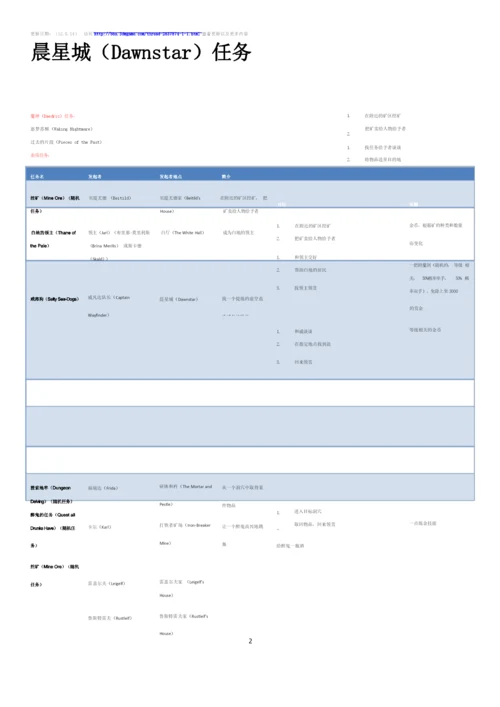500x707 pixels.
Task: Click the Dungeon Delving quest name
Action: coord(51,495)
